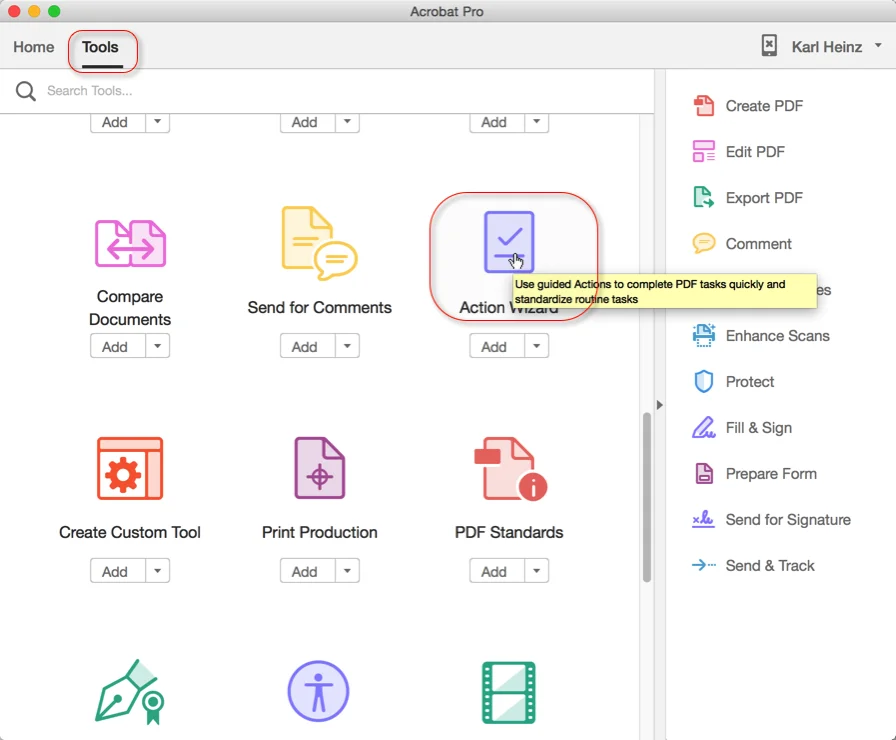896x740 pixels.
Task: Select the PDF Standards tool
Action: tap(509, 467)
